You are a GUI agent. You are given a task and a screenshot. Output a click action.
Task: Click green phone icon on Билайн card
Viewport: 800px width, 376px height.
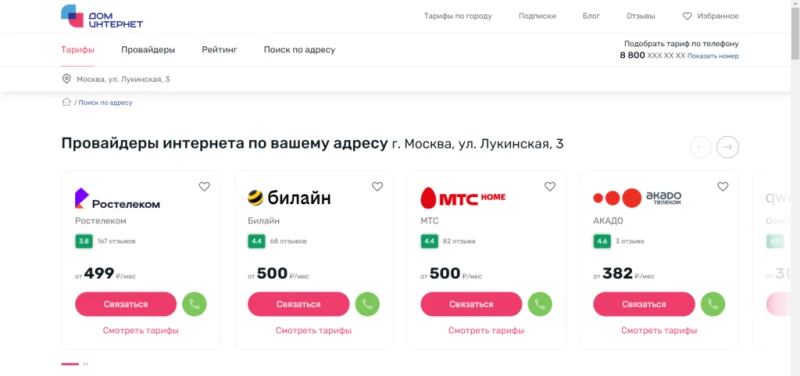(x=367, y=304)
